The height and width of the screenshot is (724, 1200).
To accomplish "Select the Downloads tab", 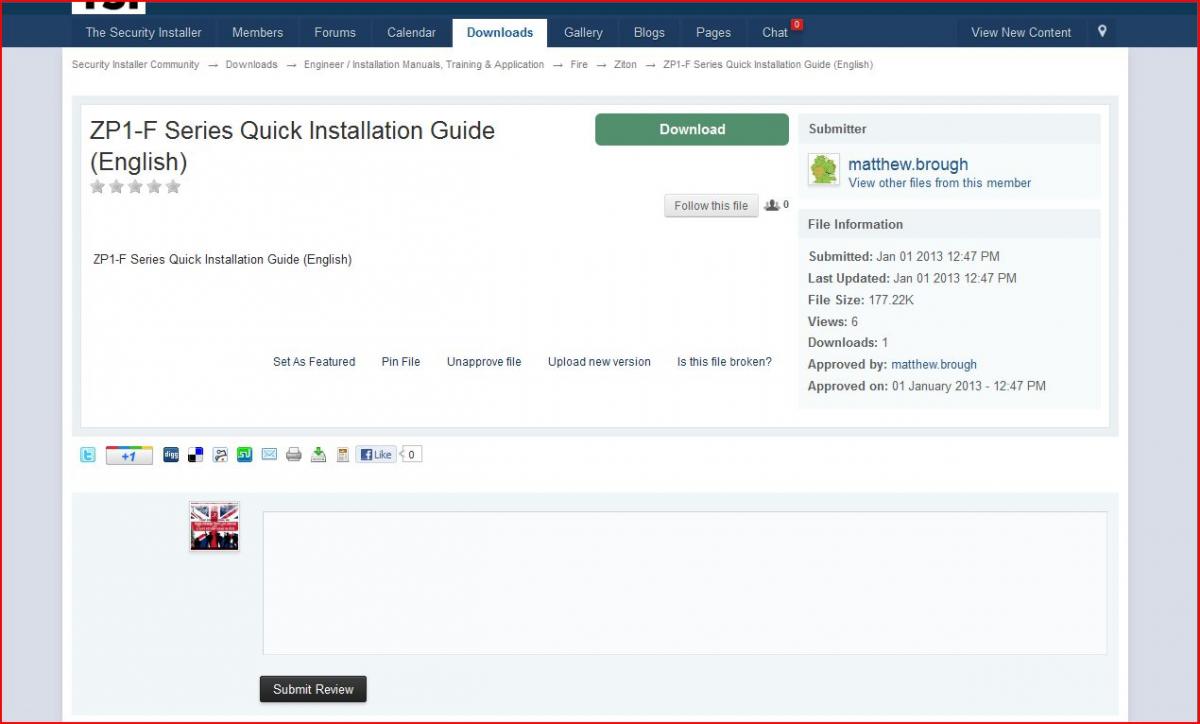I will point(500,32).
